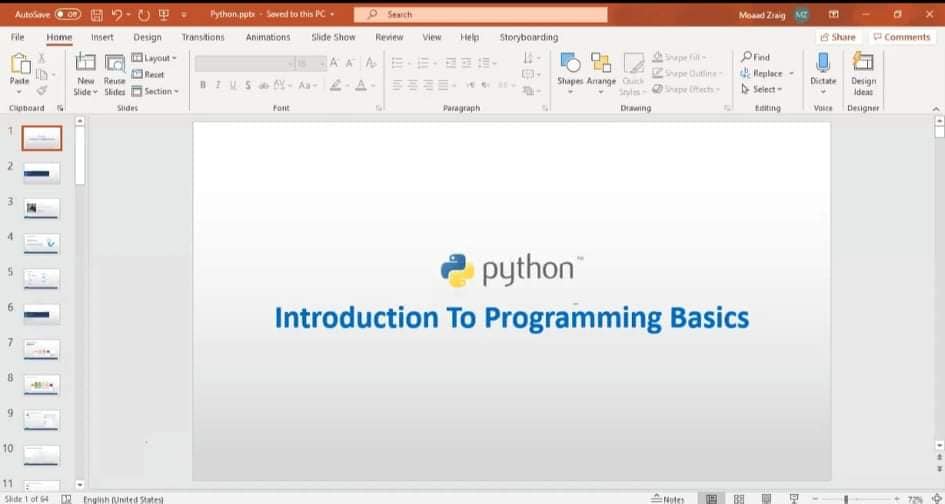
Task: Click the Reset button
Action: tap(148, 74)
